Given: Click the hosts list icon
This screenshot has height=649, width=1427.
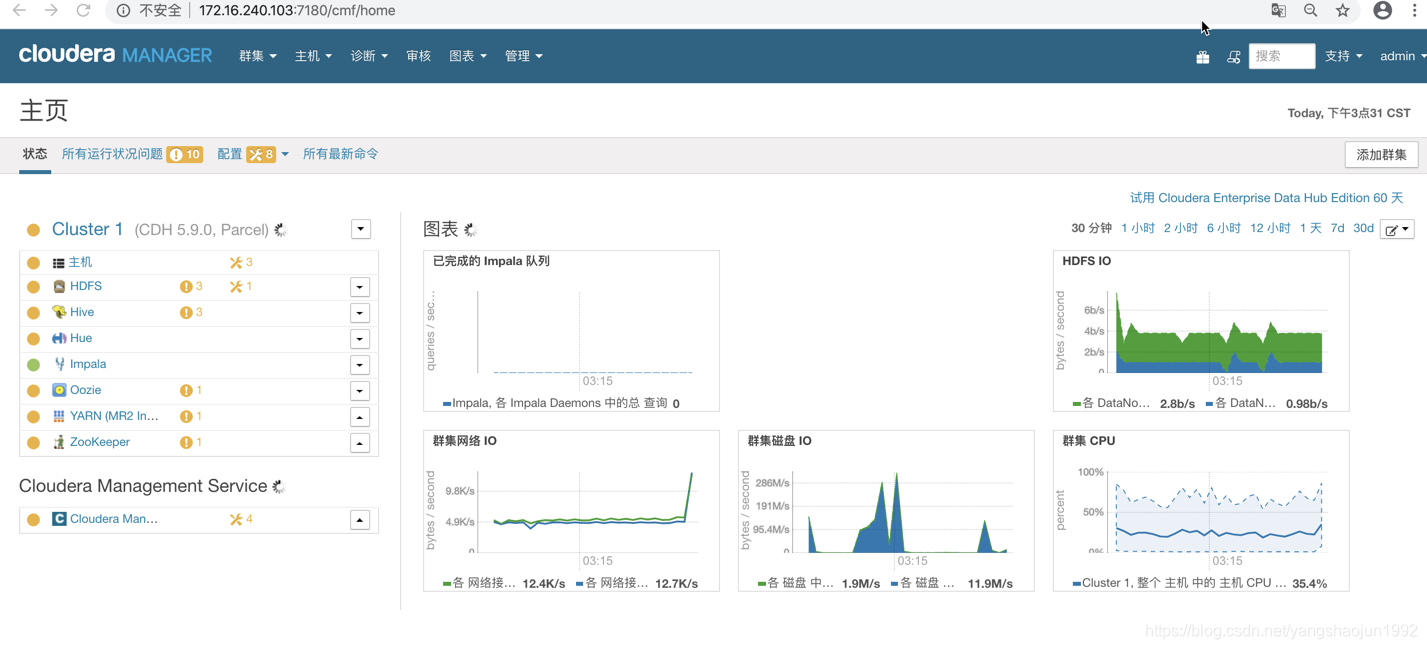Looking at the screenshot, I should pos(59,263).
